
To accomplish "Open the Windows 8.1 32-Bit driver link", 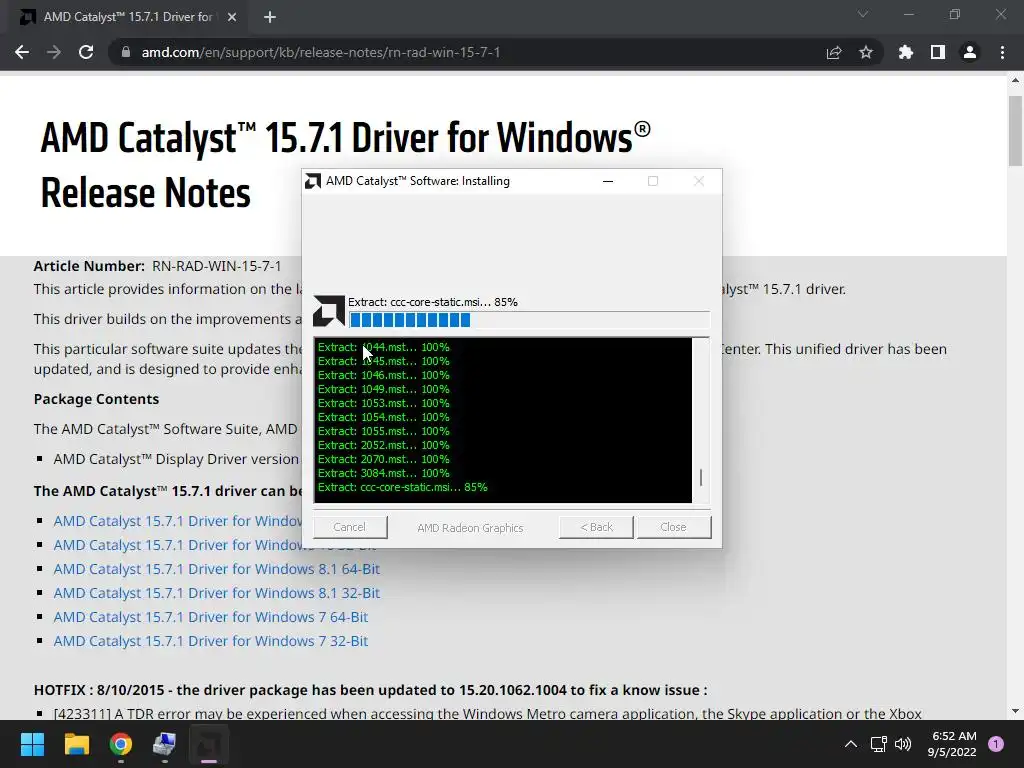I will point(217,593).
